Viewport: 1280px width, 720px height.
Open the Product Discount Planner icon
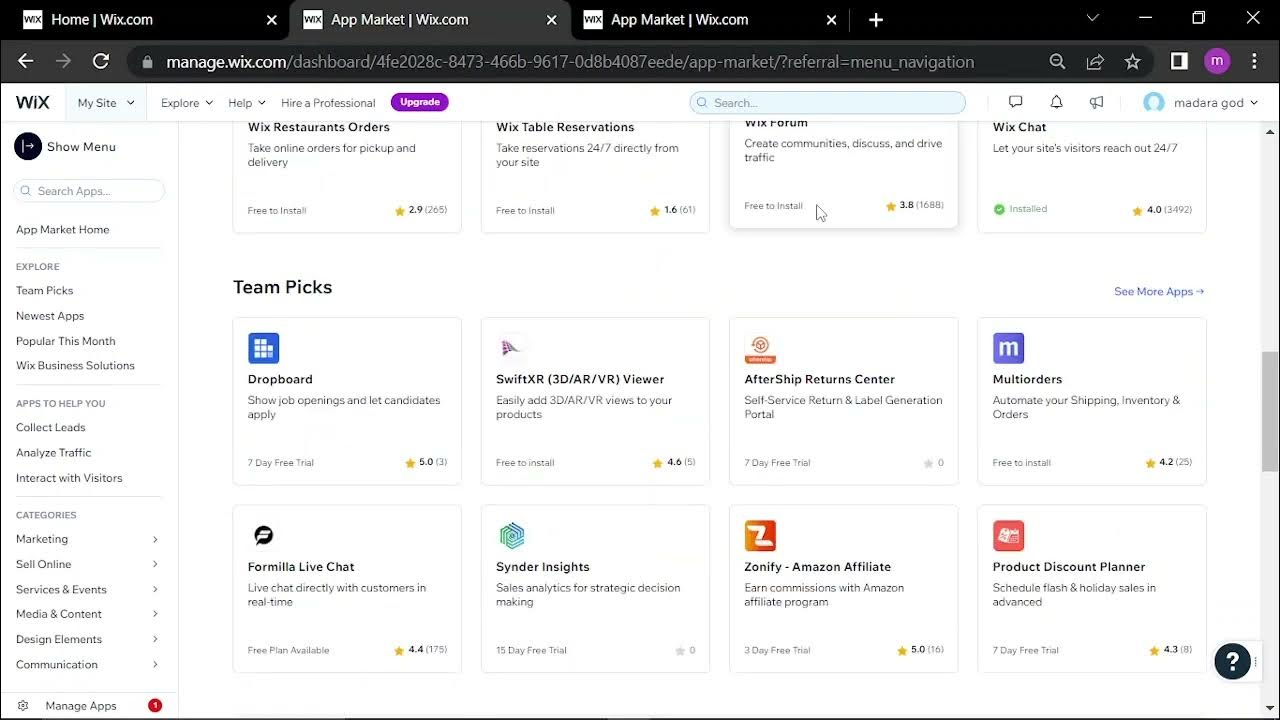coord(1008,535)
